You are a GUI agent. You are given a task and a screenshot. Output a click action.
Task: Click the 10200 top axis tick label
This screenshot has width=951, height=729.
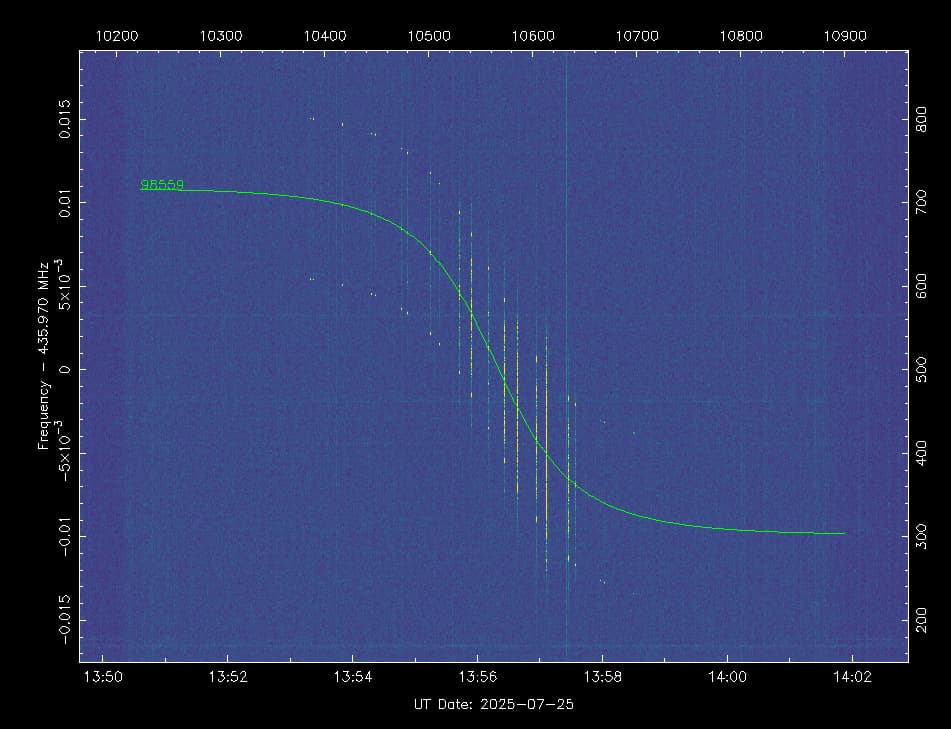click(117, 35)
